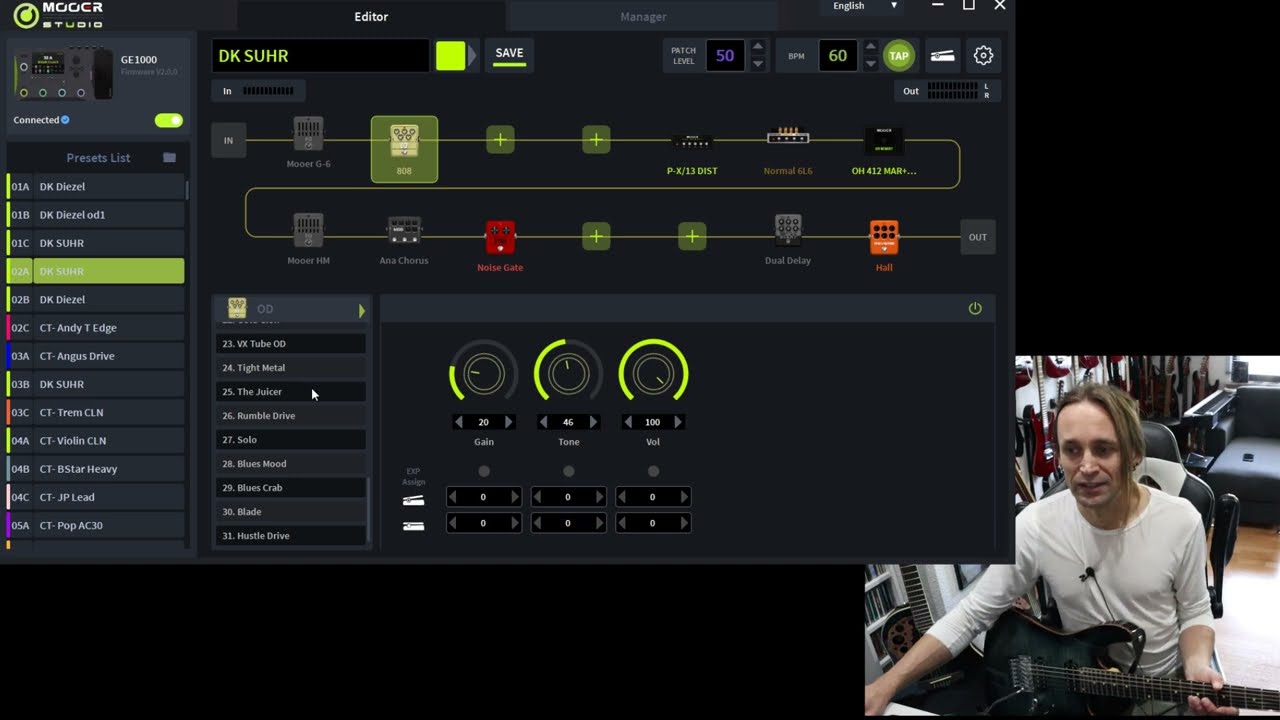The image size is (1280, 720).
Task: Toggle EXP assign dot for Tone
Action: coord(569,471)
